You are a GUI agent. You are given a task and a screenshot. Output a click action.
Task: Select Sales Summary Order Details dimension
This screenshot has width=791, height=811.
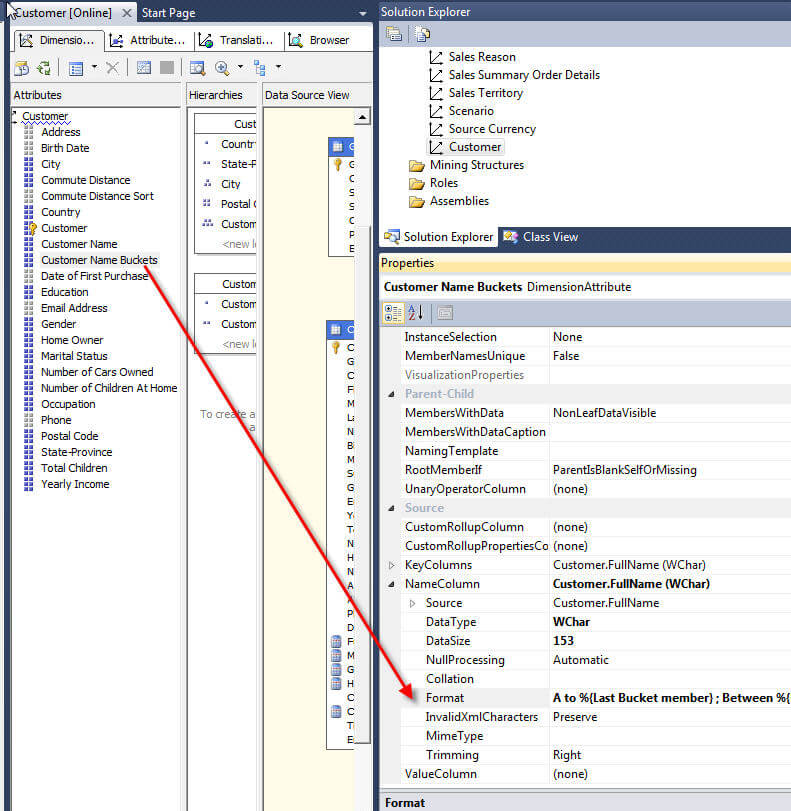(x=524, y=75)
